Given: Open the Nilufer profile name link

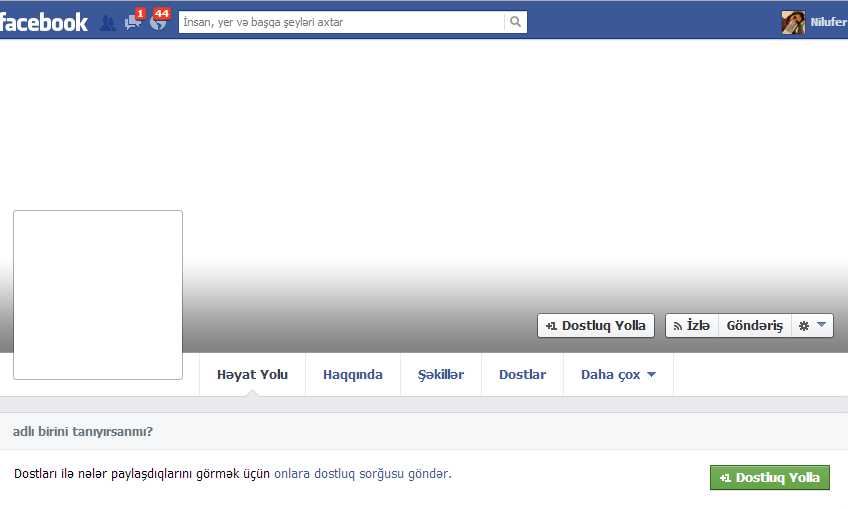Looking at the screenshot, I should (x=828, y=22).
